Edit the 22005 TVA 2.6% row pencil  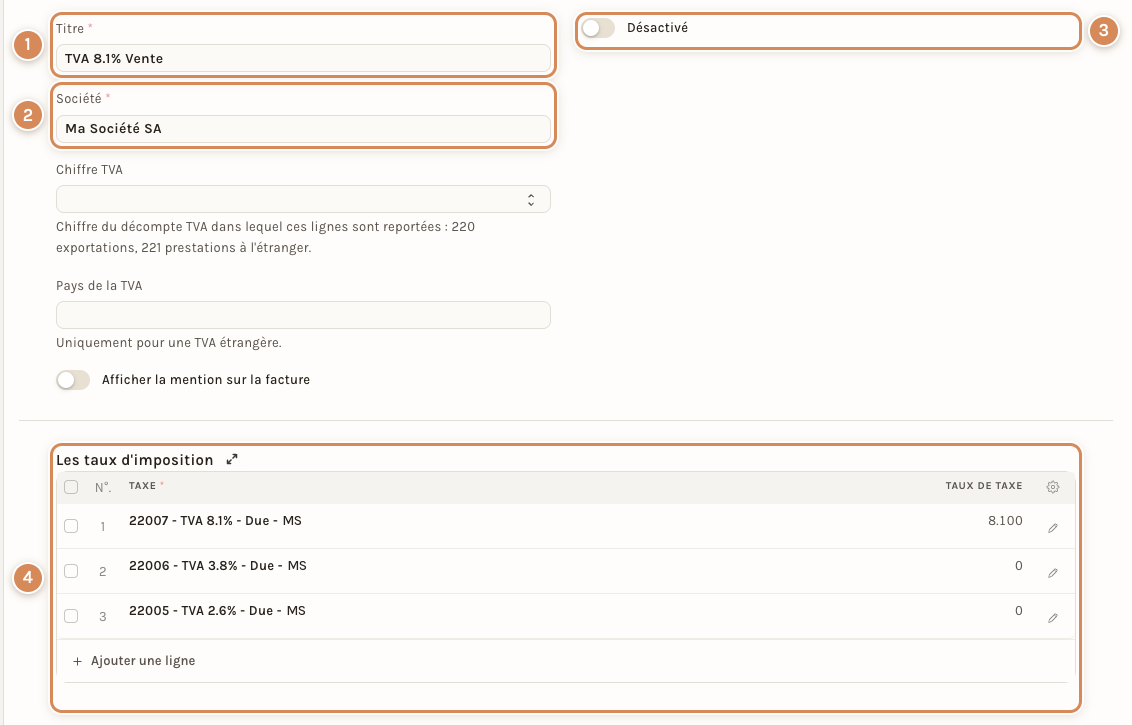(1053, 618)
